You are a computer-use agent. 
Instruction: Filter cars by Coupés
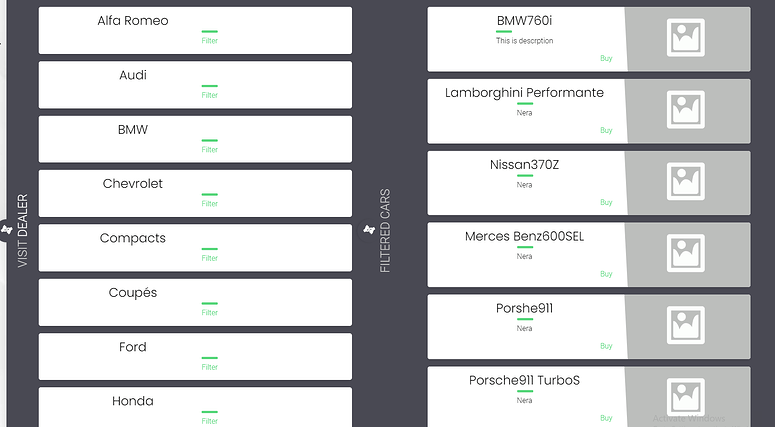tap(210, 313)
